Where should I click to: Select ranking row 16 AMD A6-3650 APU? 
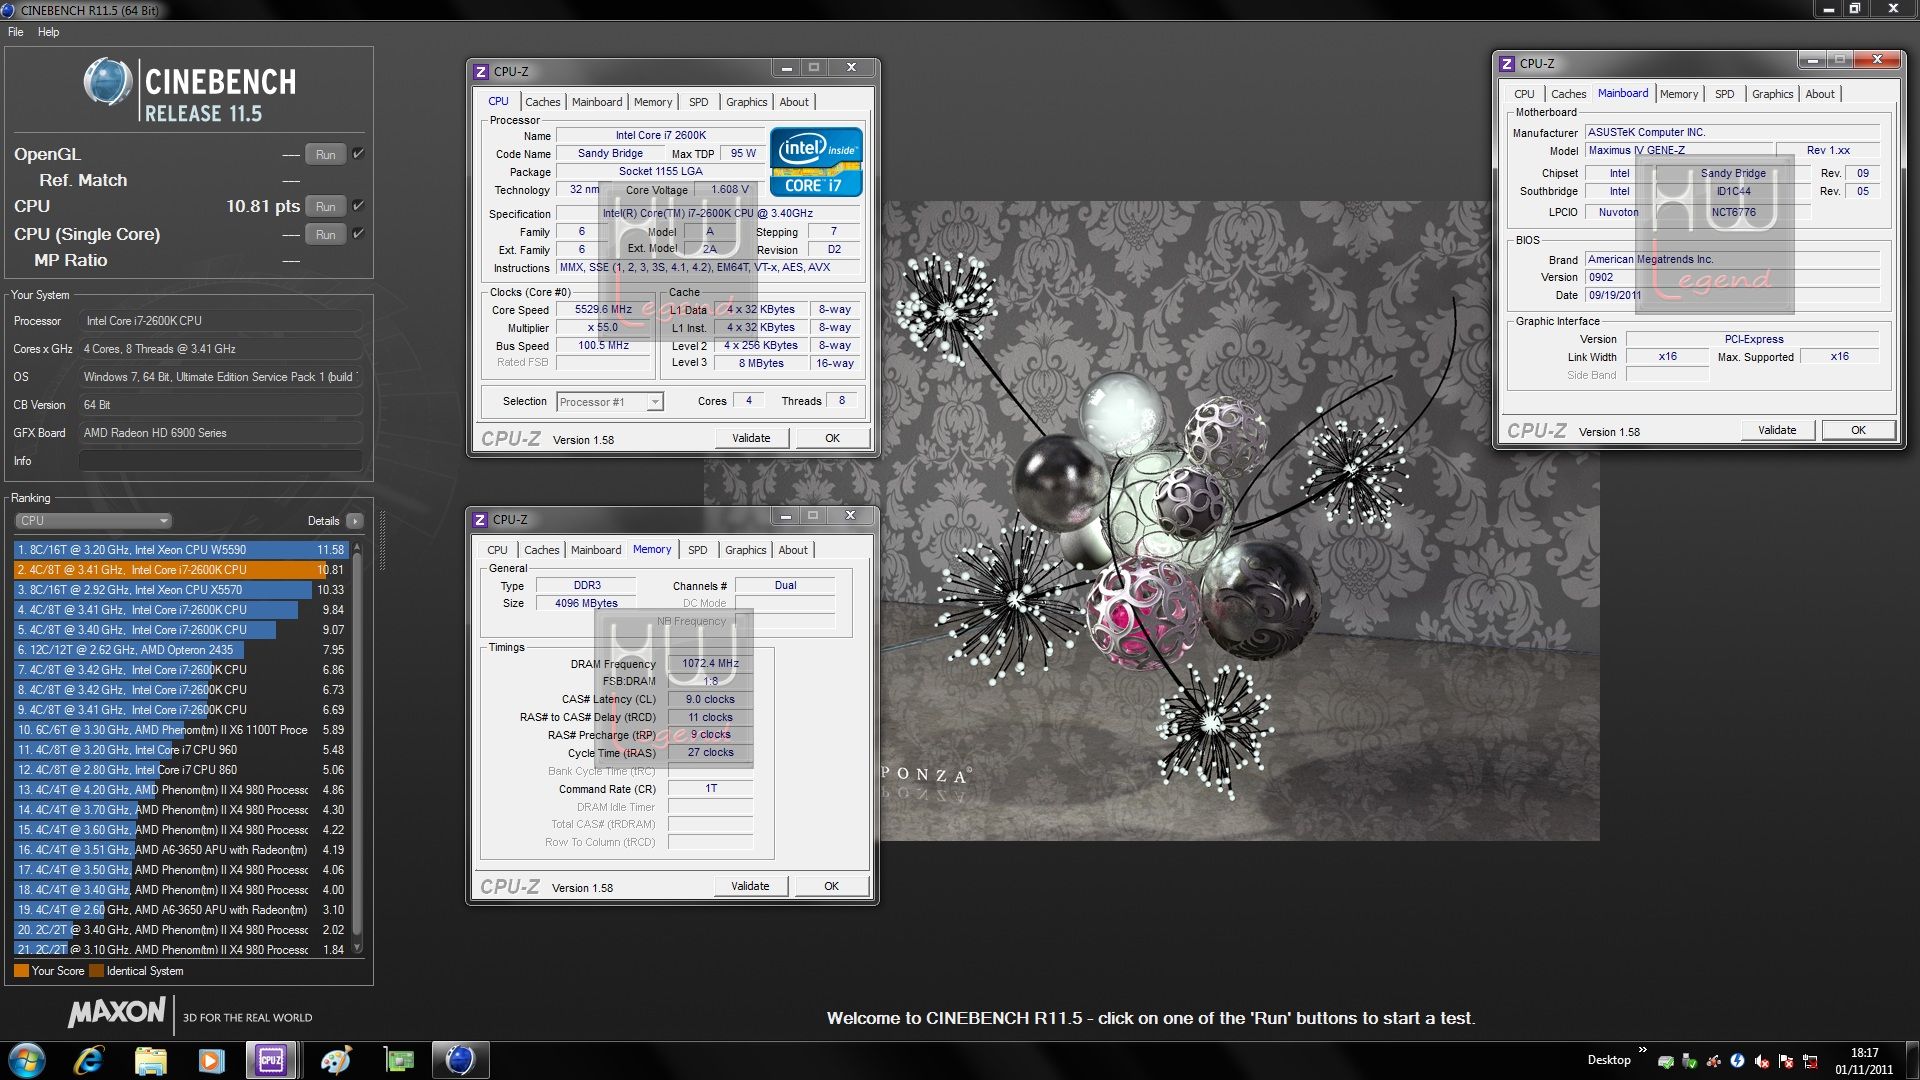180,850
